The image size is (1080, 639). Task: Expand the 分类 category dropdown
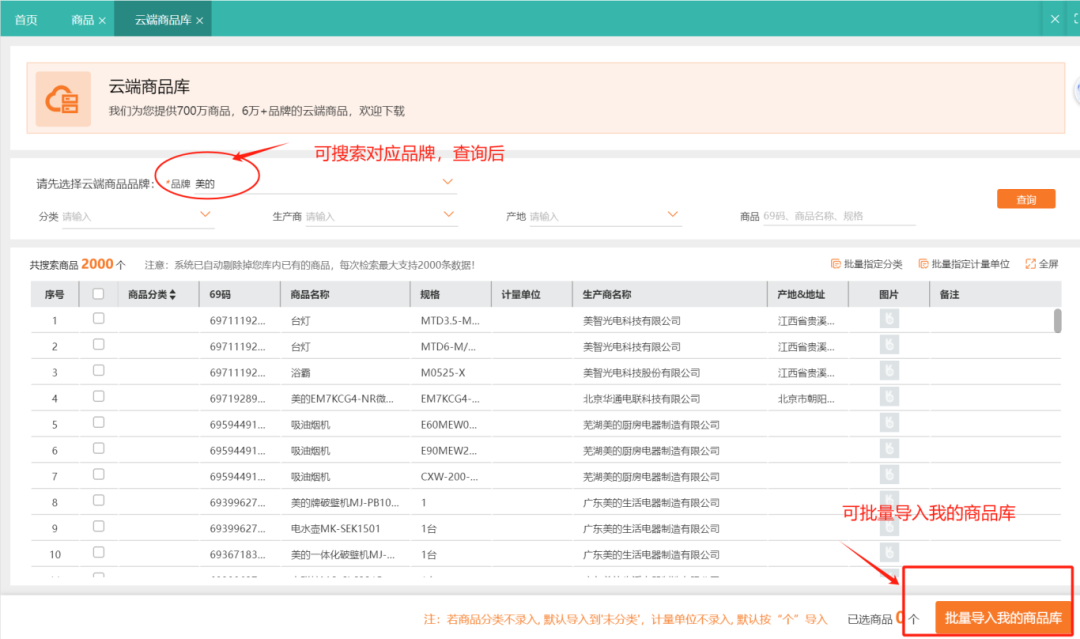pyautogui.click(x=205, y=215)
